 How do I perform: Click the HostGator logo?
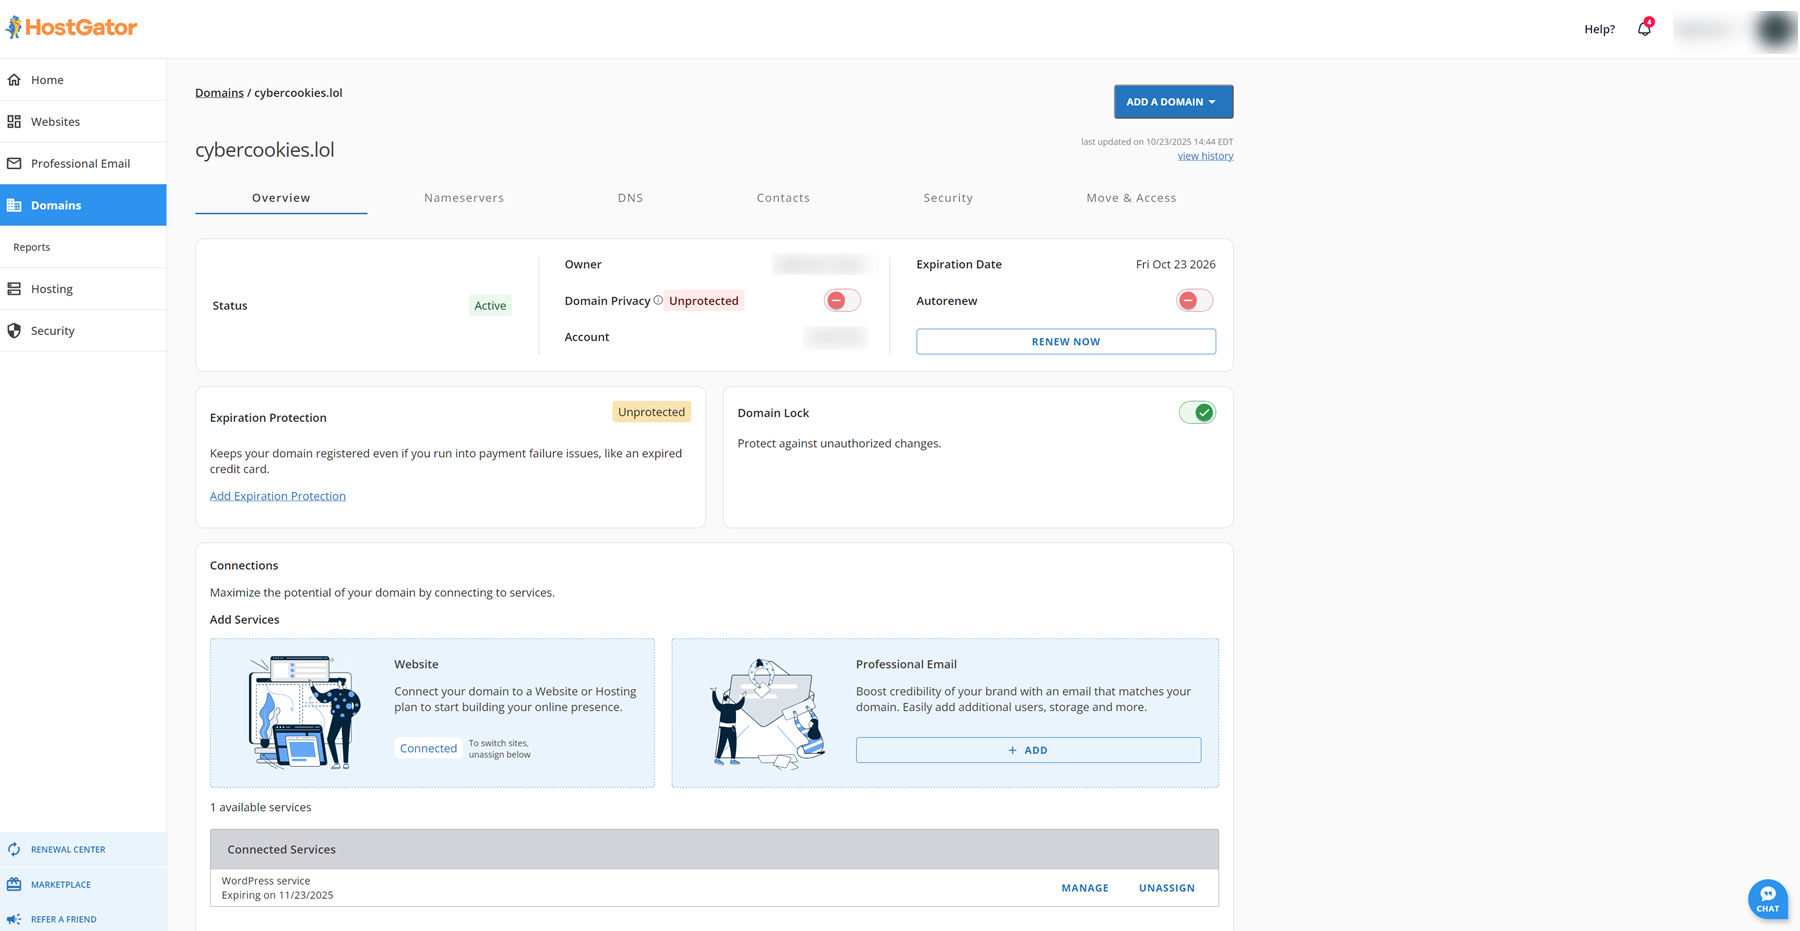71,27
